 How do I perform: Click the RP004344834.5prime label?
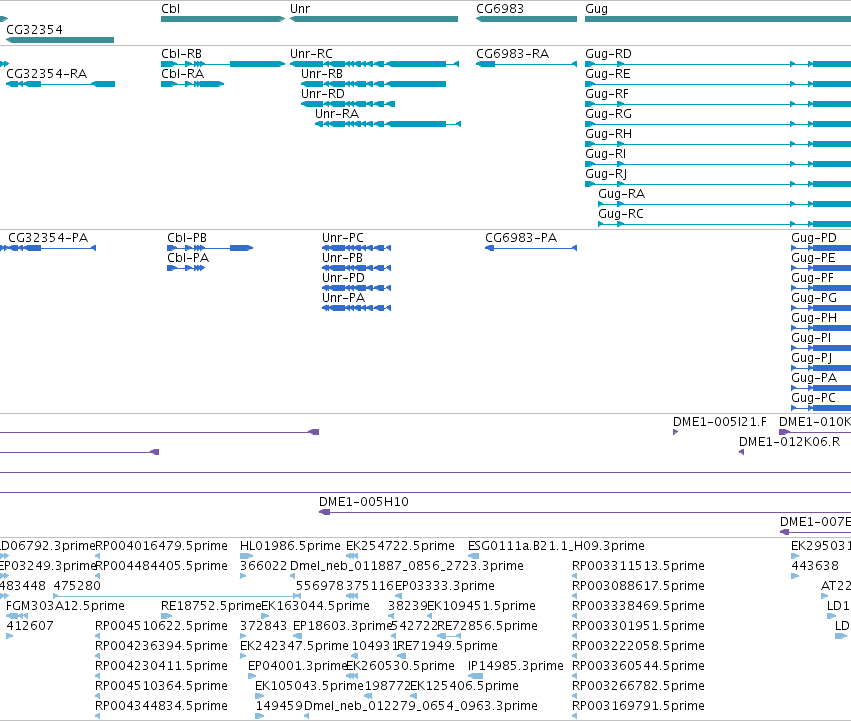[162, 706]
